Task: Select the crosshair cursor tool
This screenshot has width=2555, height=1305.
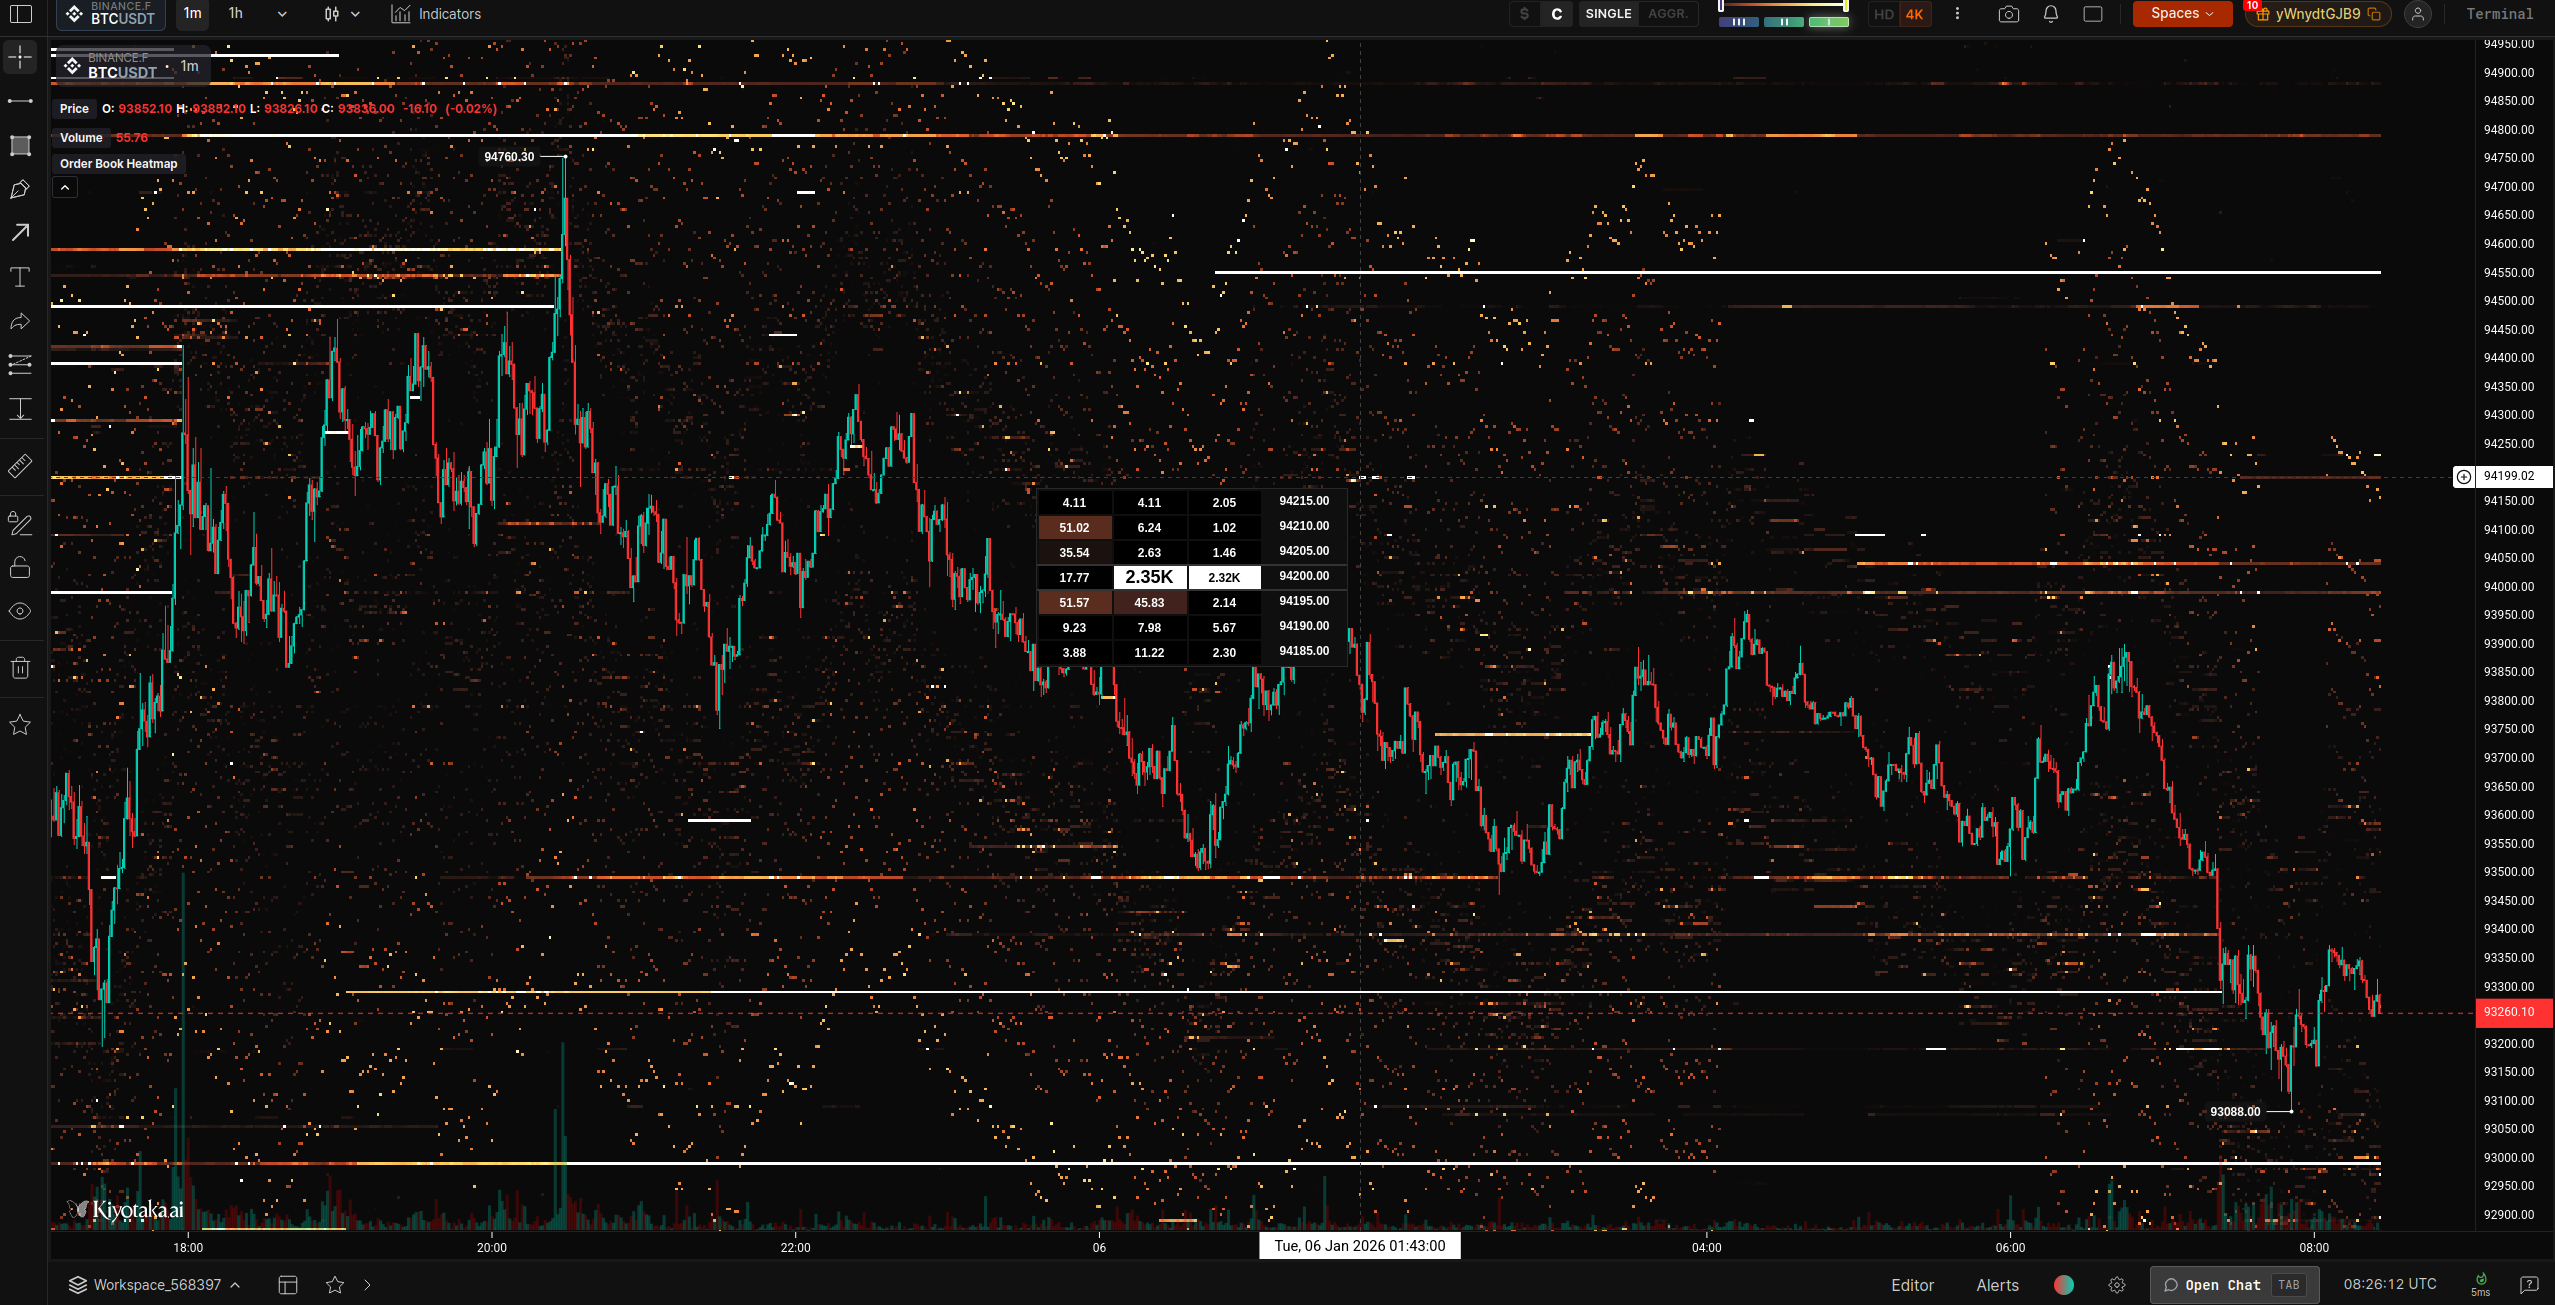Action: [x=20, y=58]
